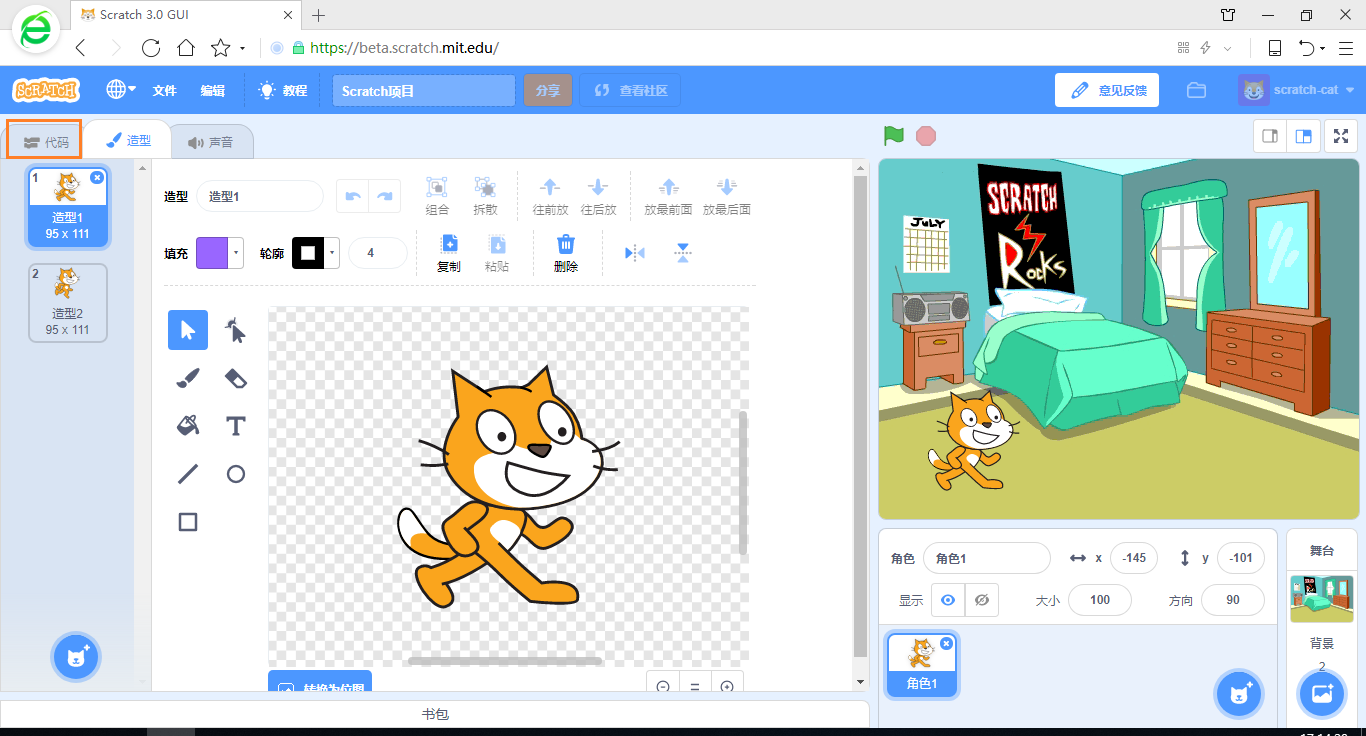Screen dimensions: 1366x736
Task: Click the black outline color swatch
Action: tap(308, 253)
